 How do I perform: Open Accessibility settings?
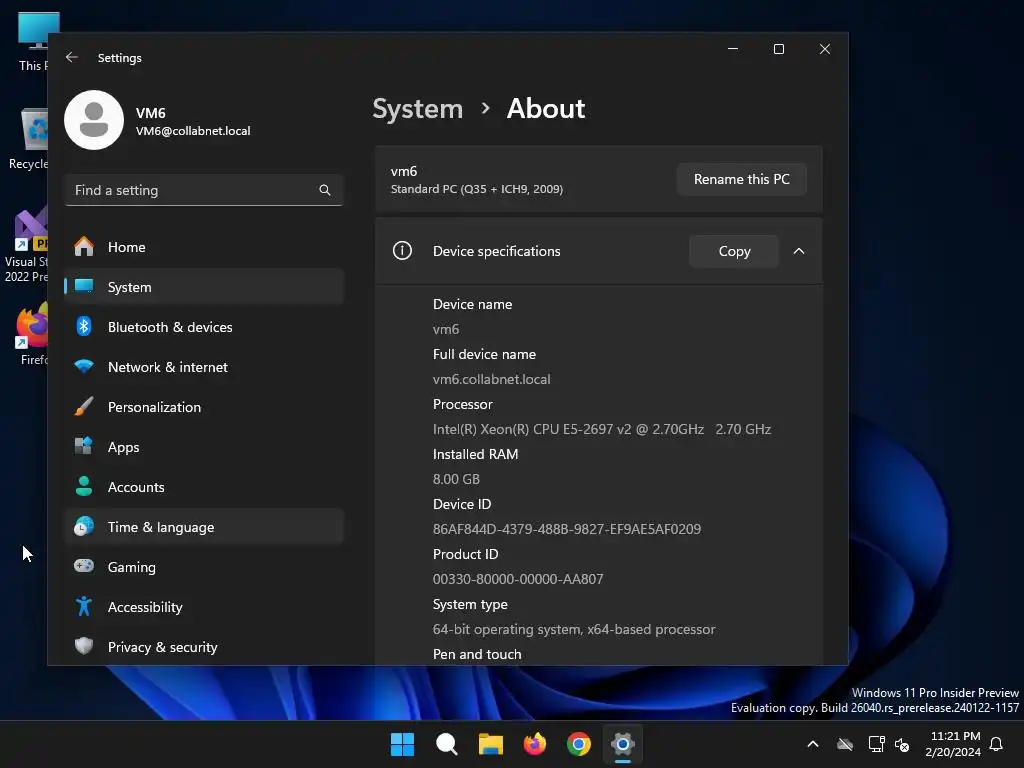pos(204,607)
